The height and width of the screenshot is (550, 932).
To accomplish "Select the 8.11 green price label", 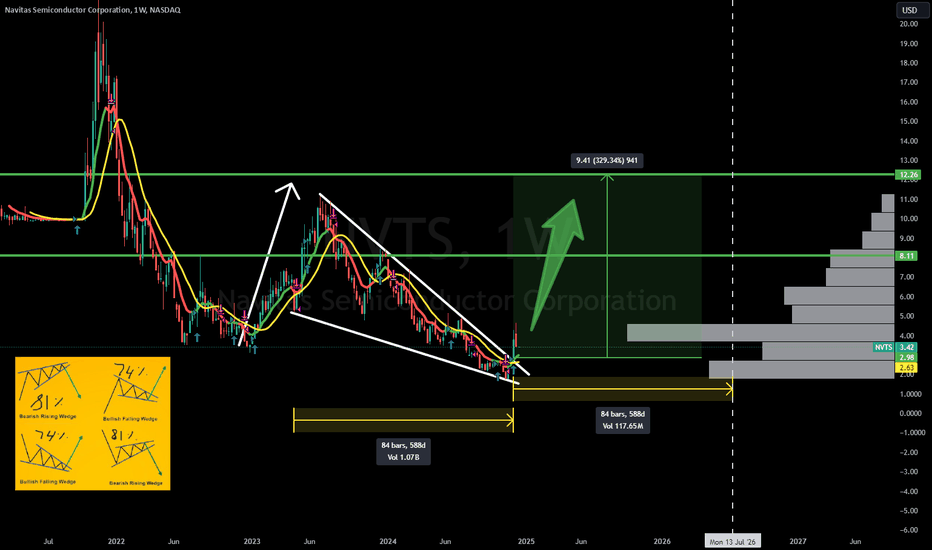I will 907,256.
